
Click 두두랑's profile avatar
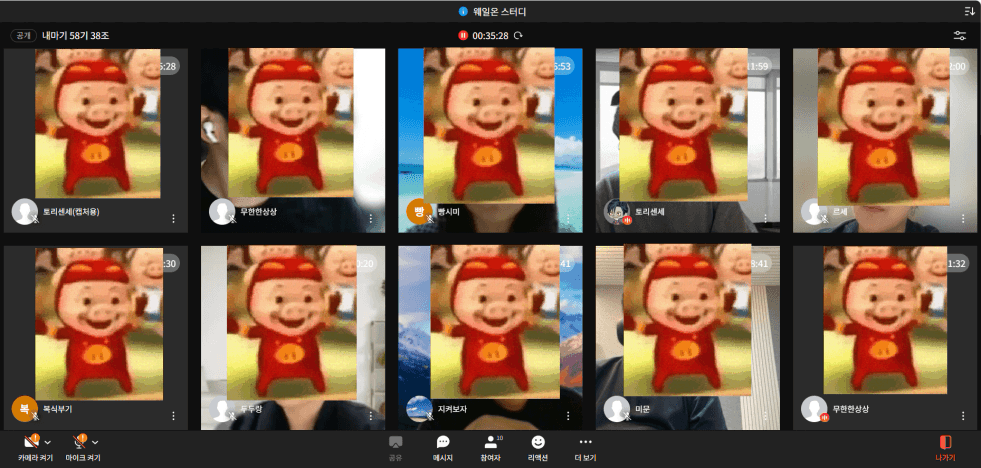click(221, 409)
